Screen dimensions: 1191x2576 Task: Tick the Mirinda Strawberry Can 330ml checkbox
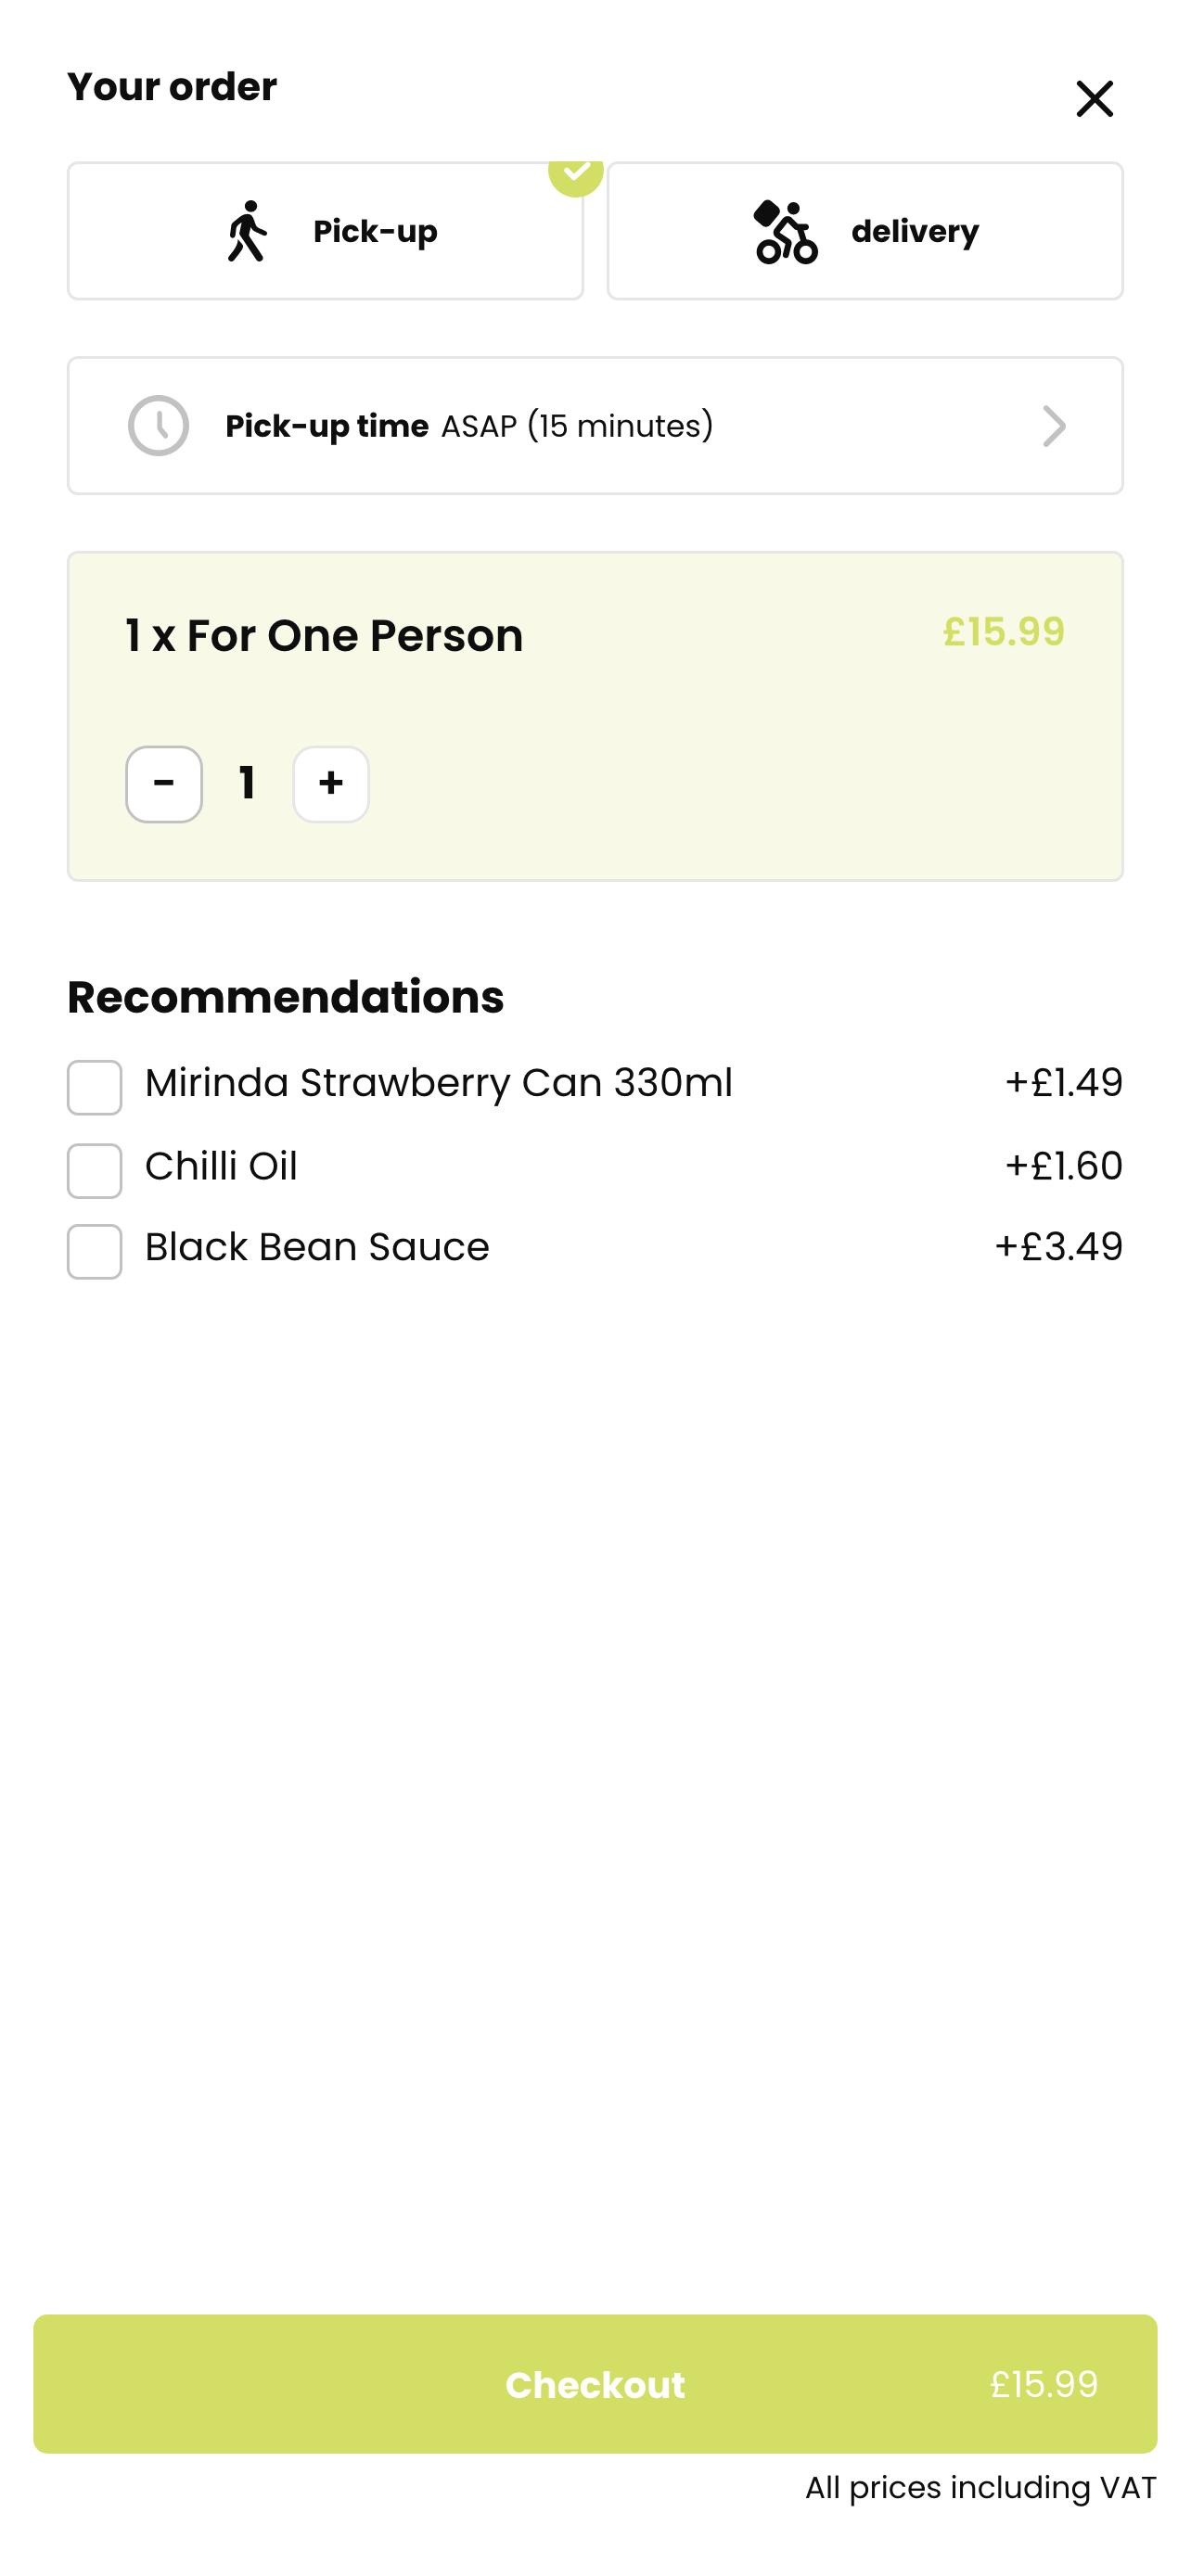pos(95,1087)
